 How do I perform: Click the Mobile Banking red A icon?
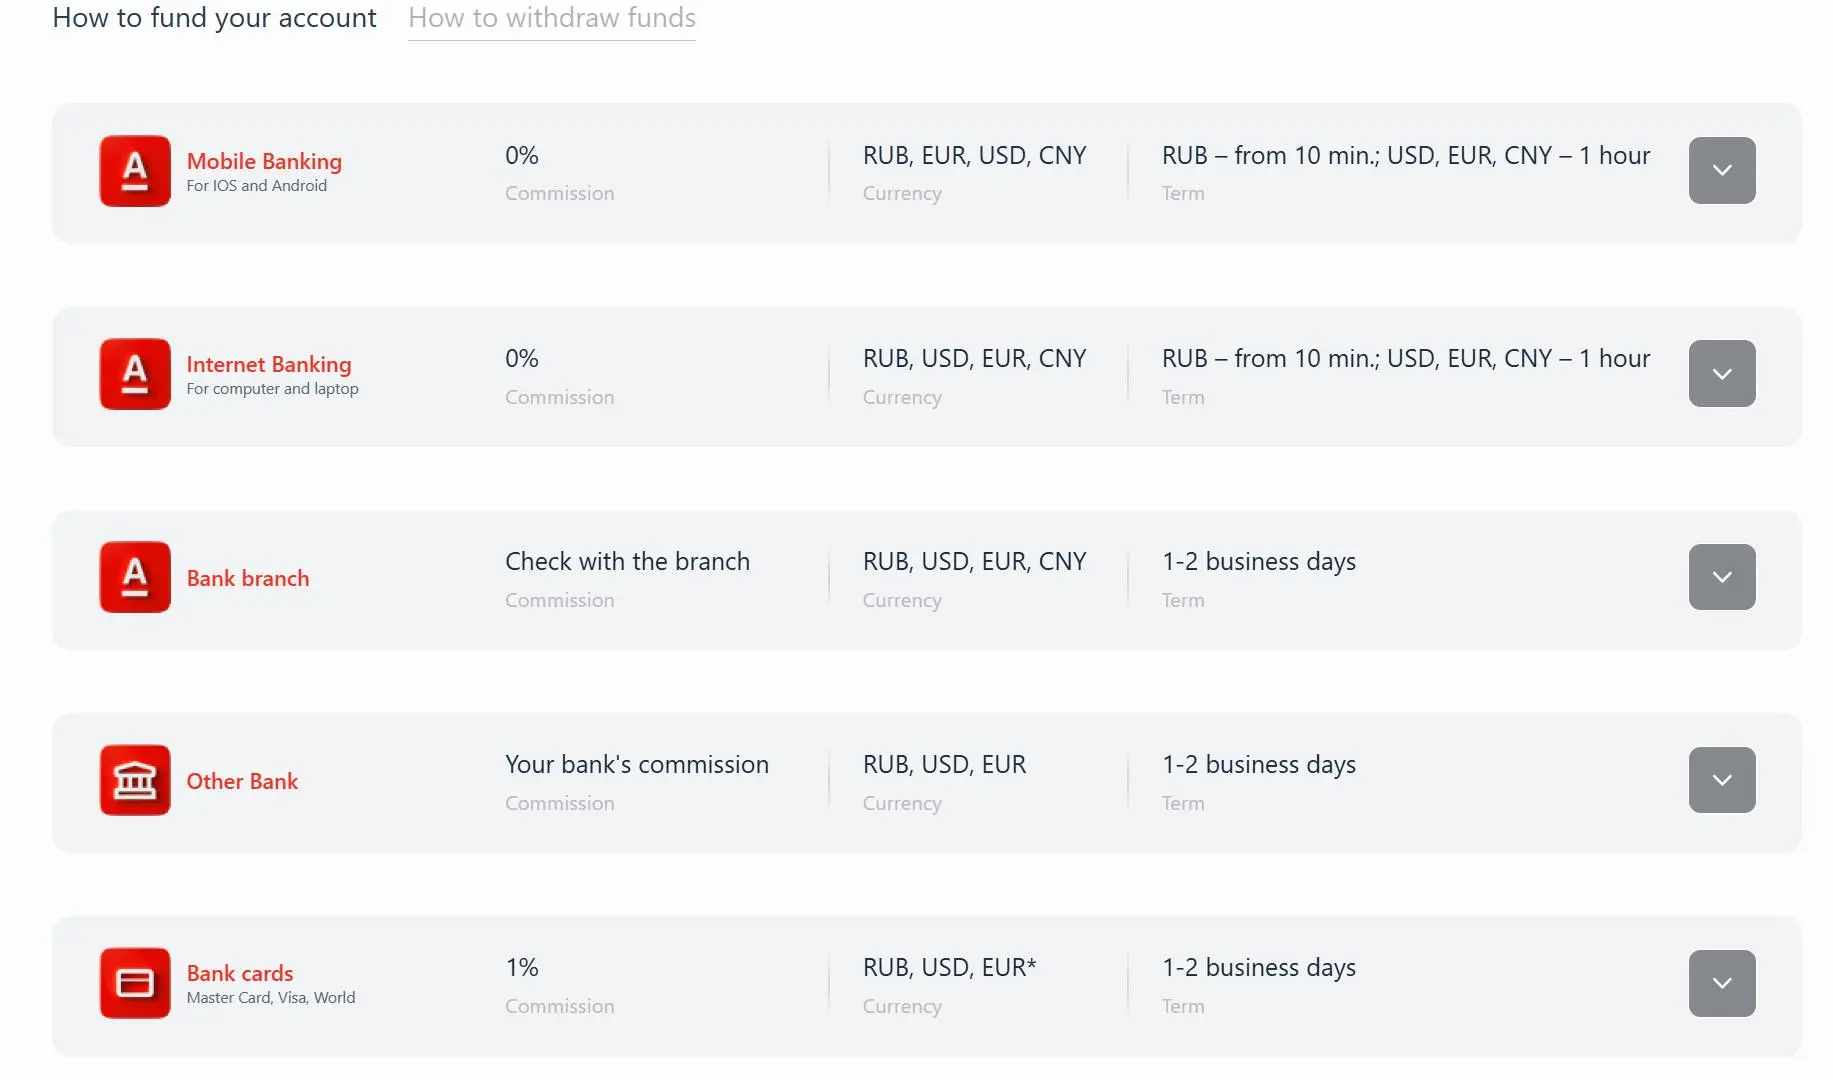click(135, 171)
